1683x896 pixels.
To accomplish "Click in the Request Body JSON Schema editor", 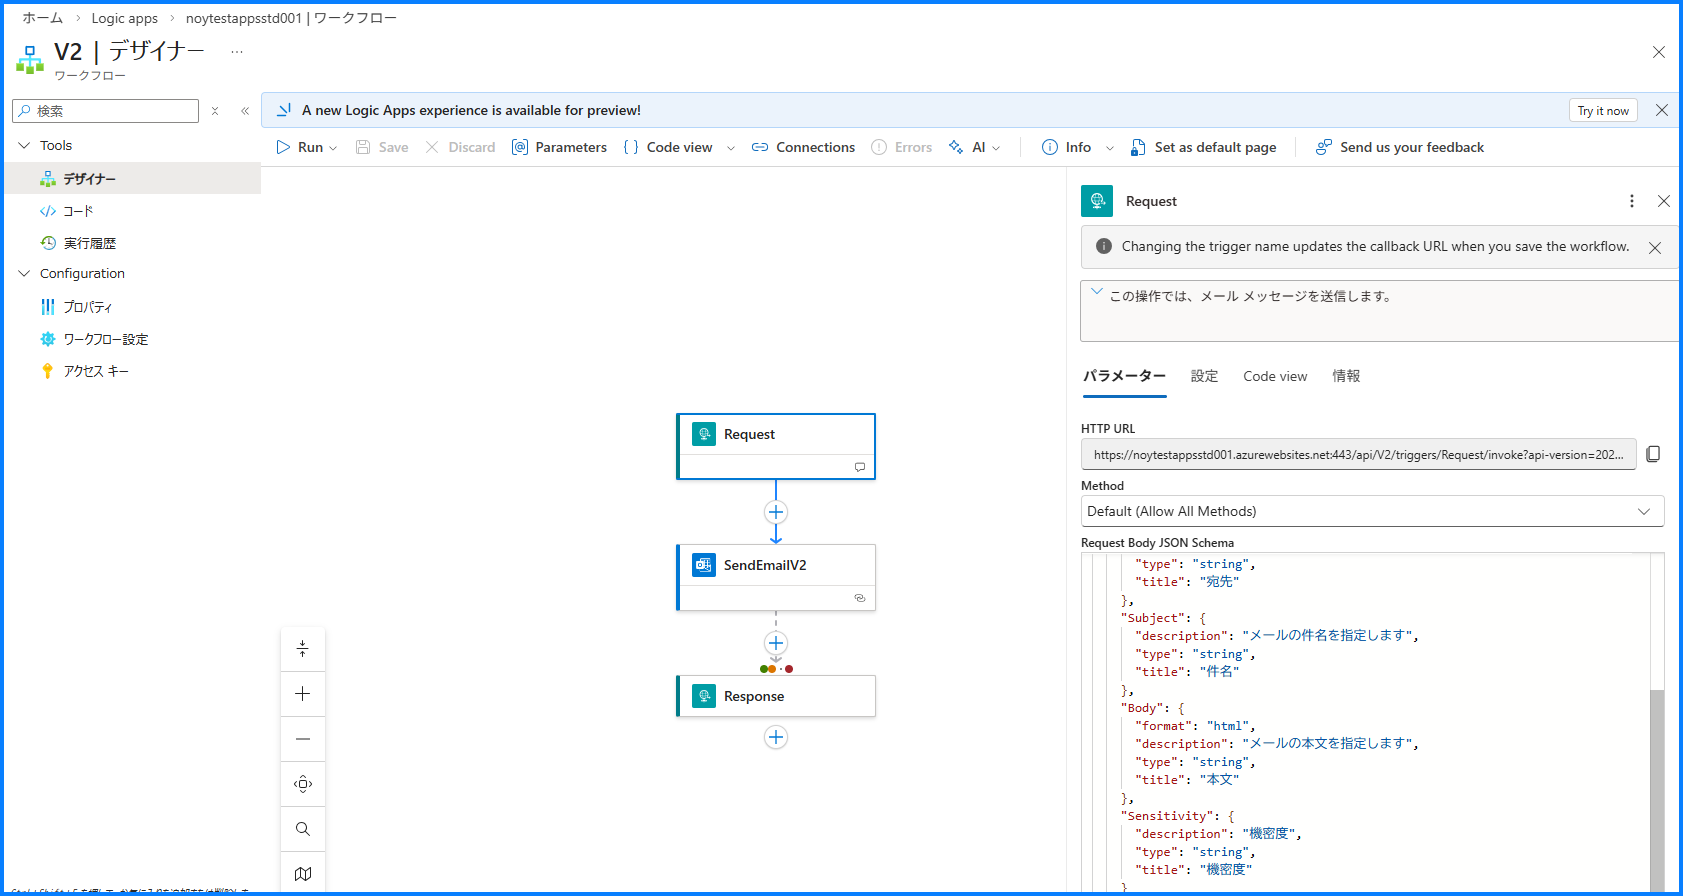I will pyautogui.click(x=1365, y=722).
